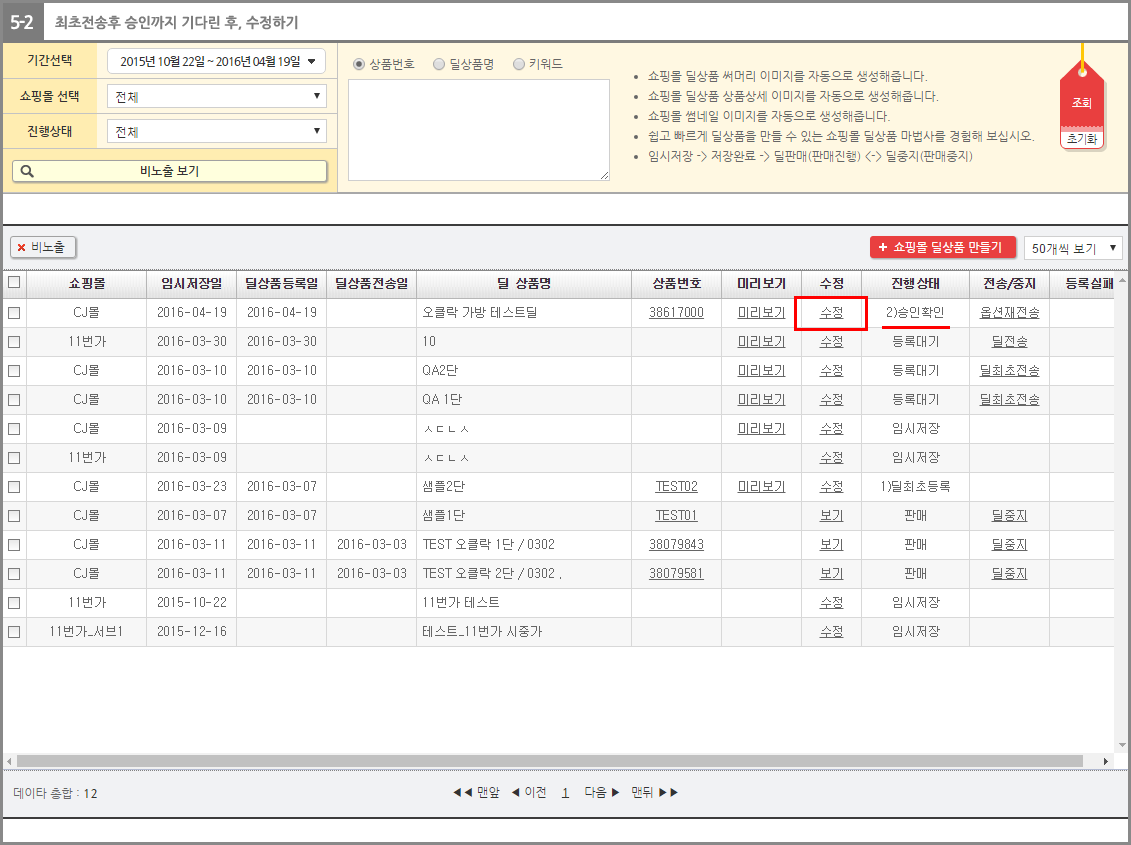Click 수정 link for 오클락 가방 테스트딜
The image size is (1131, 845).
coord(831,313)
